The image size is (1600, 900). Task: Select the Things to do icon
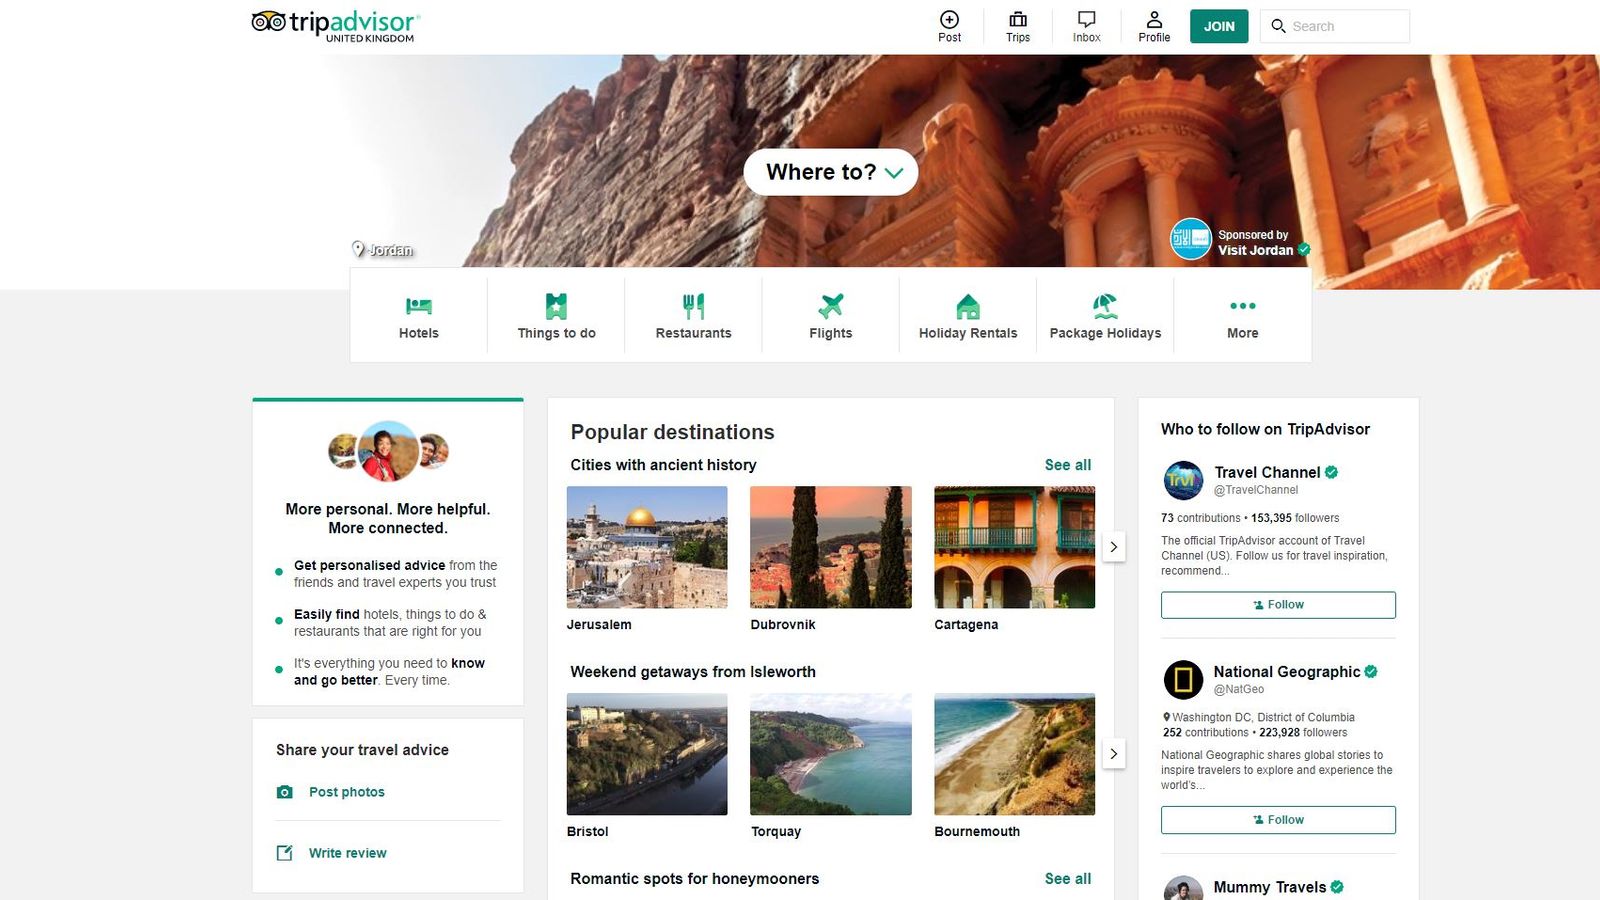(556, 314)
